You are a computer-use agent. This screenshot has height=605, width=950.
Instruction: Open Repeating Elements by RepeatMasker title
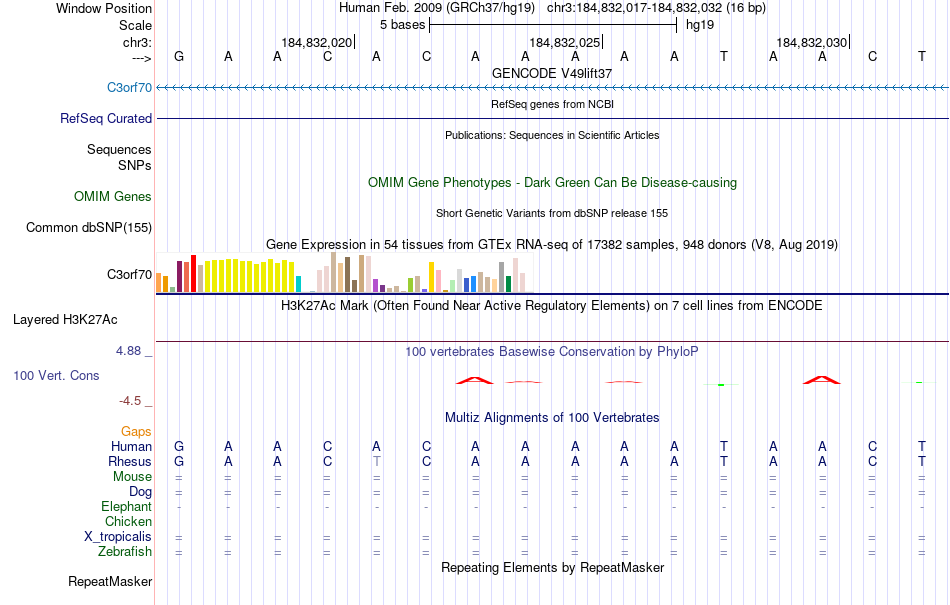(552, 567)
